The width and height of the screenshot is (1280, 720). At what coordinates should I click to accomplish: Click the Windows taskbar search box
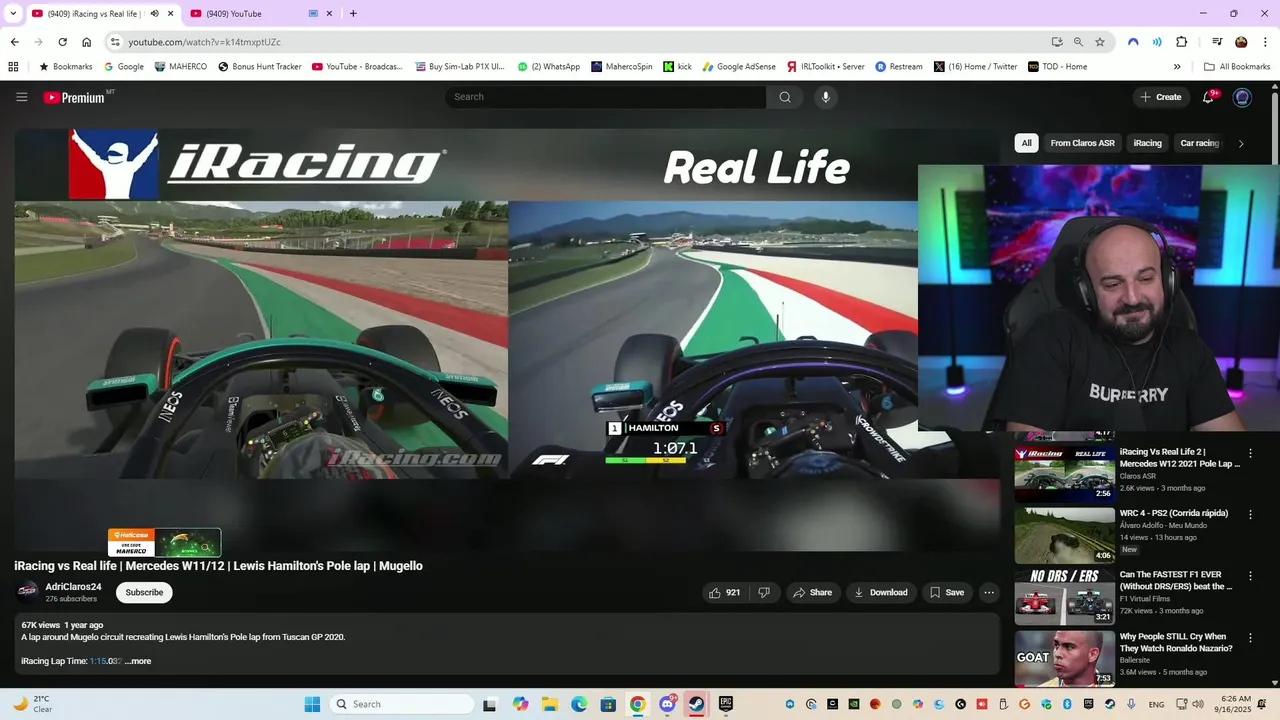[x=404, y=704]
